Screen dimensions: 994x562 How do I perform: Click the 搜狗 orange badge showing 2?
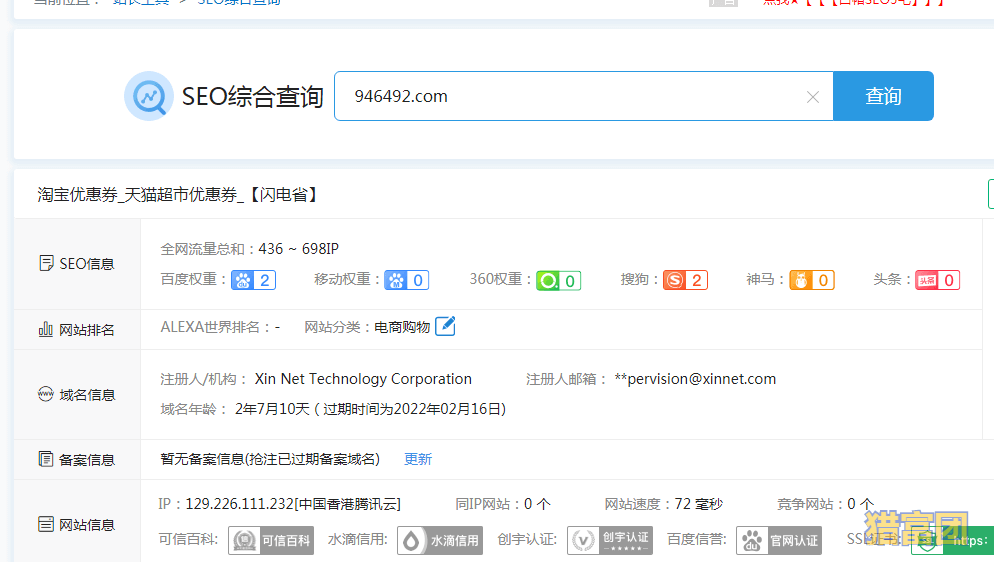pos(685,280)
